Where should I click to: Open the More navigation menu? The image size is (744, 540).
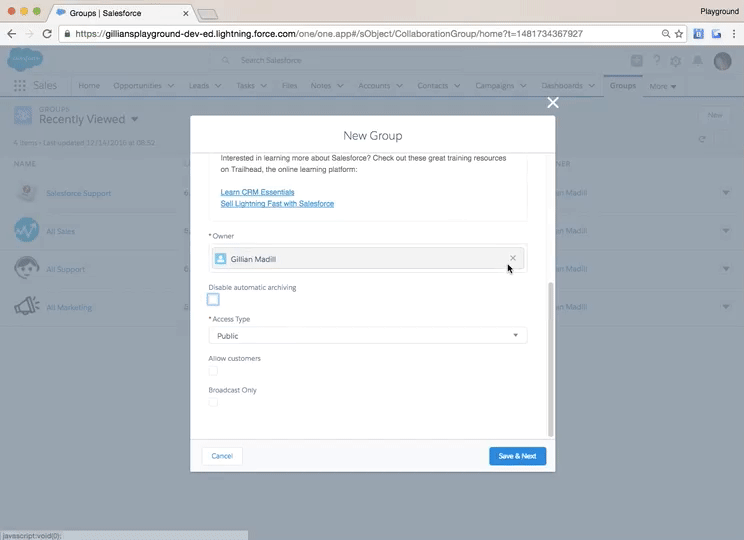(x=662, y=86)
